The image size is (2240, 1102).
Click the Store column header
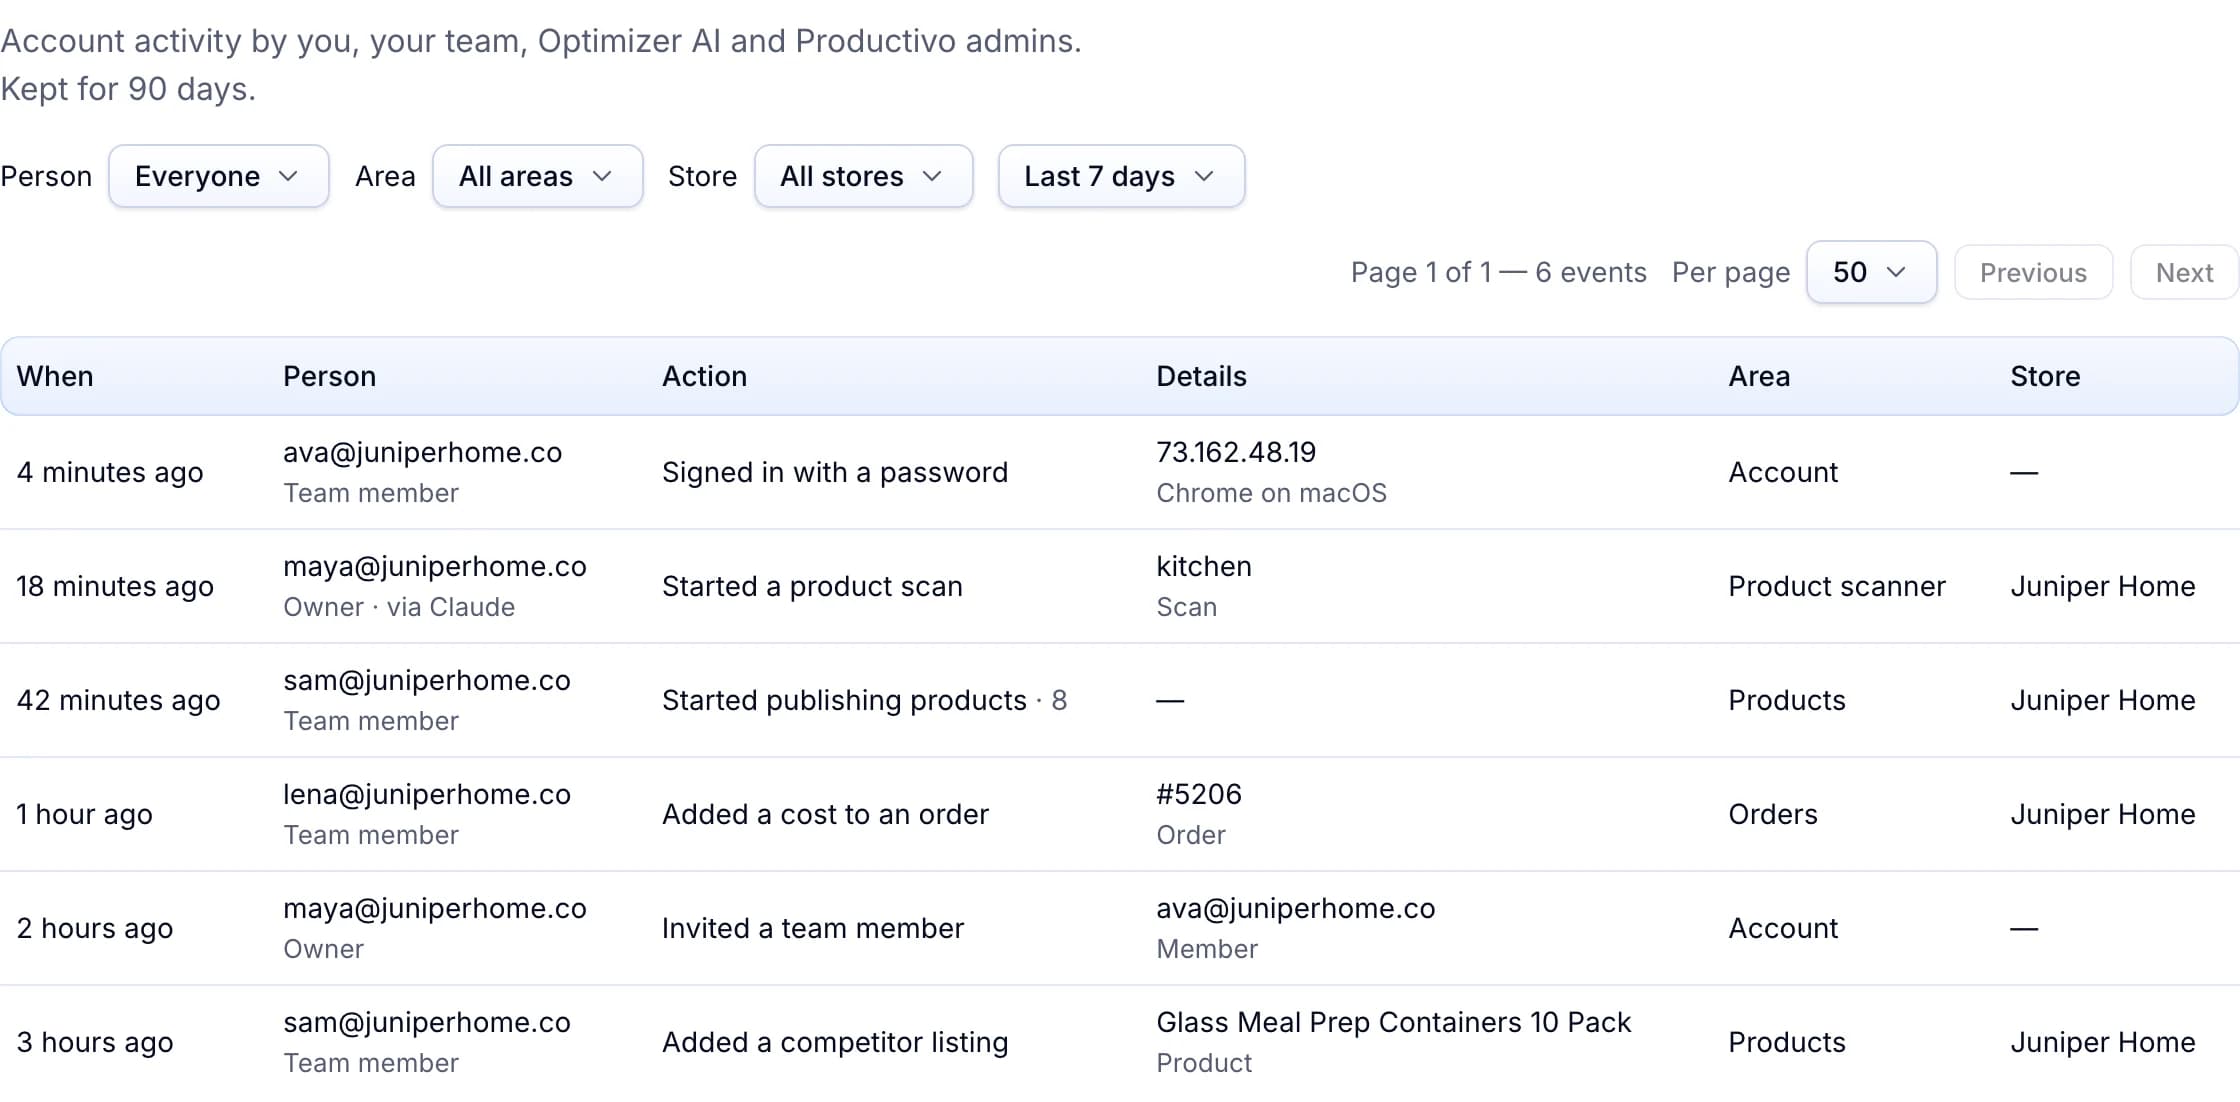point(2045,376)
